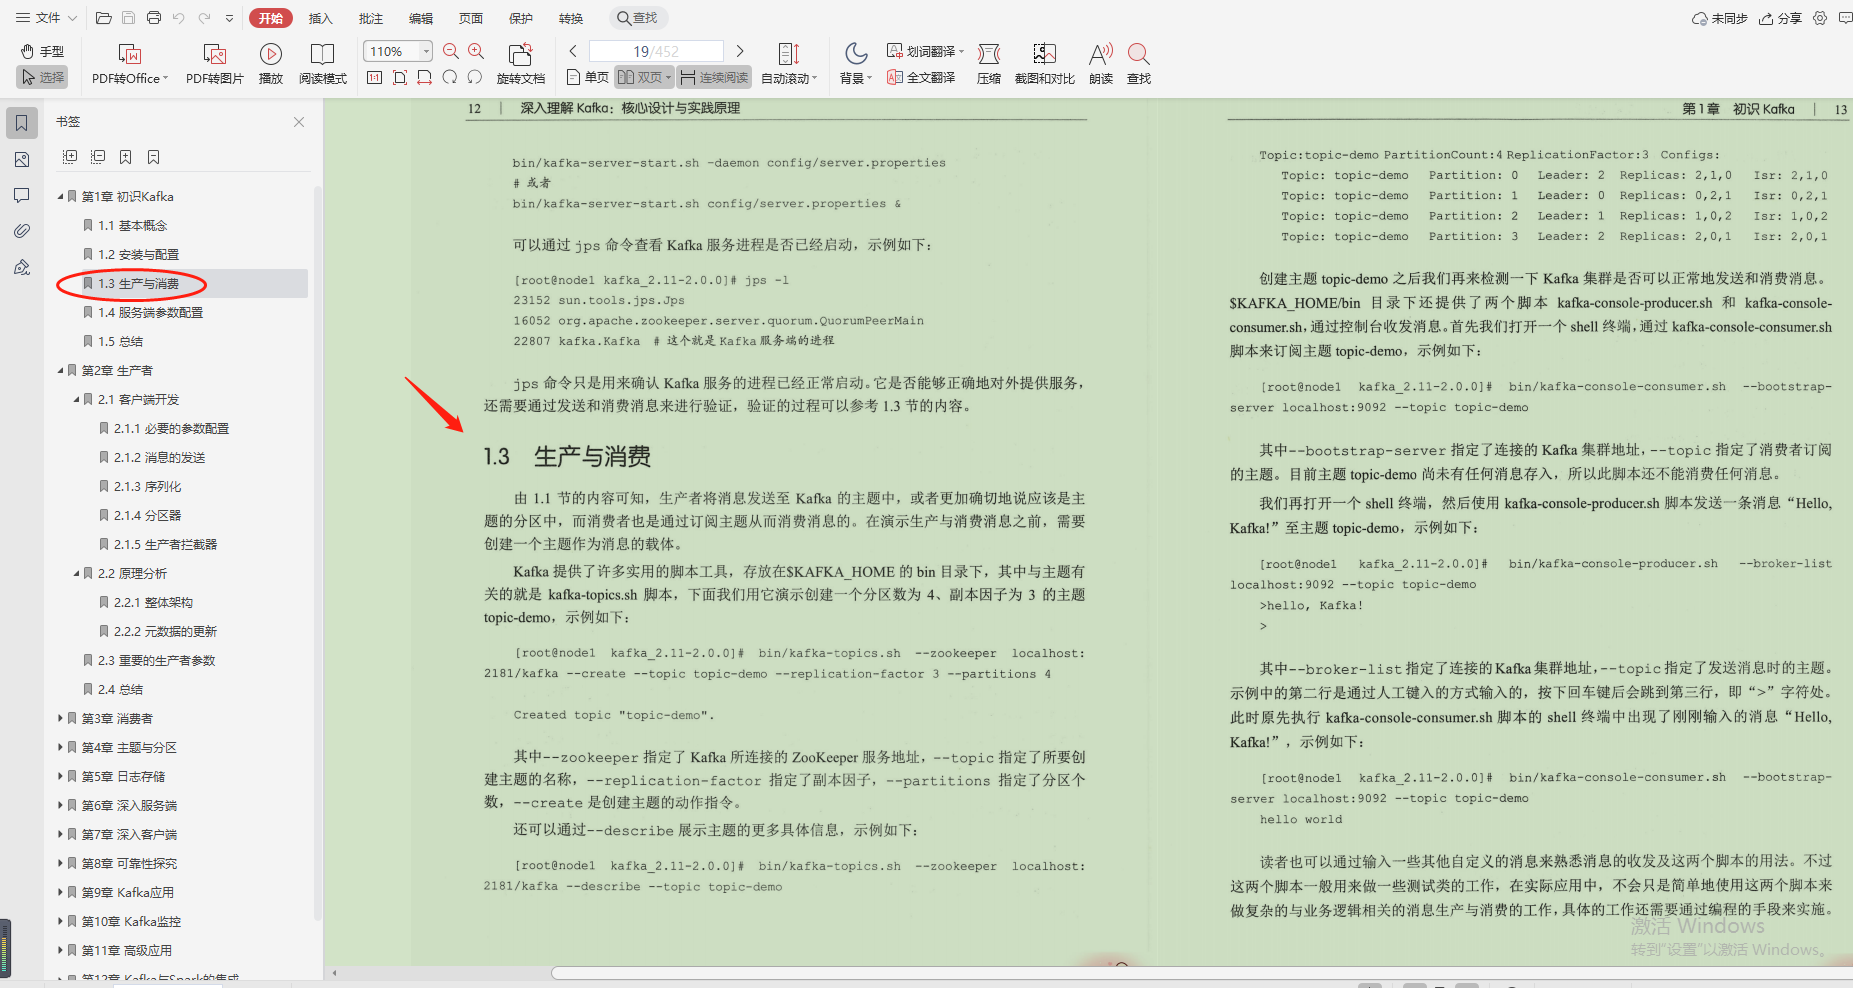Screen dimensions: 1853x988
Task: Enter 阅读模式 reading mode
Action: pos(322,64)
